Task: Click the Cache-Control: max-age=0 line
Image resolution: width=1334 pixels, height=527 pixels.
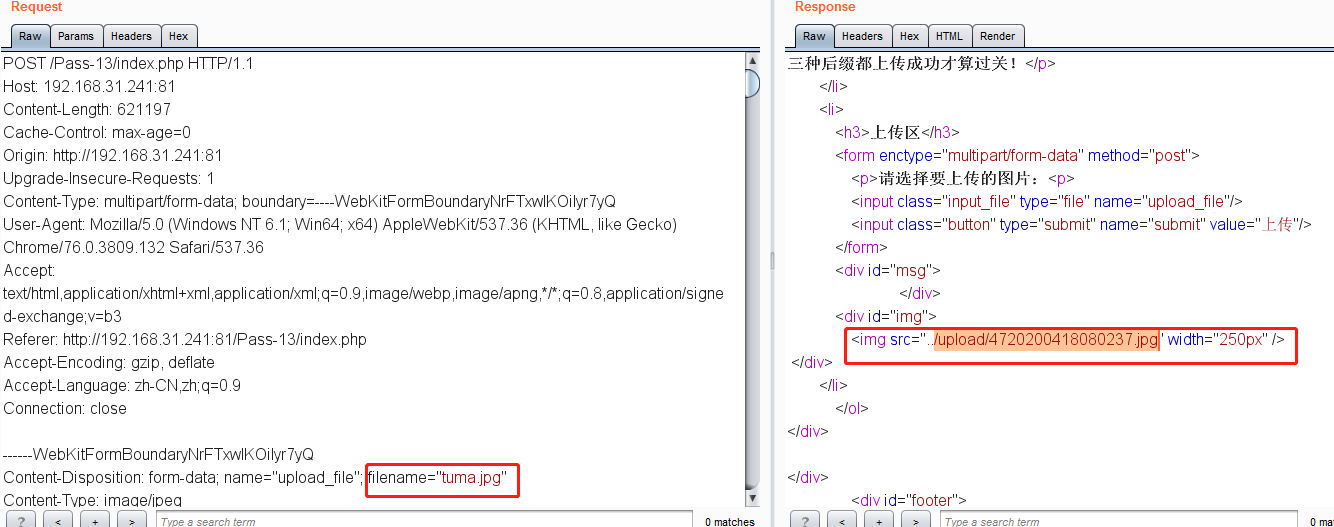Action: 97,132
